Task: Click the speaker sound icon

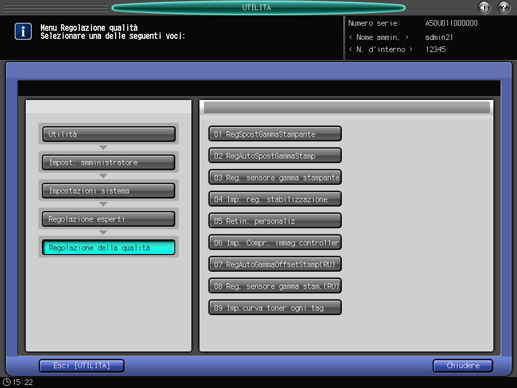Action: [484, 7]
